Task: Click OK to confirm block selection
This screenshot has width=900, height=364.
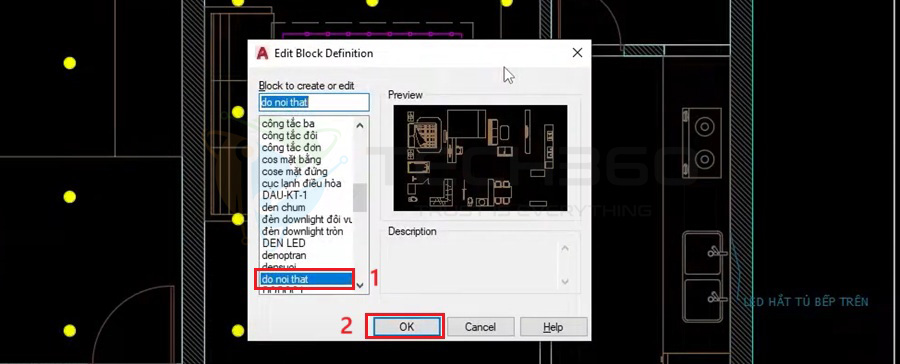Action: coord(406,327)
